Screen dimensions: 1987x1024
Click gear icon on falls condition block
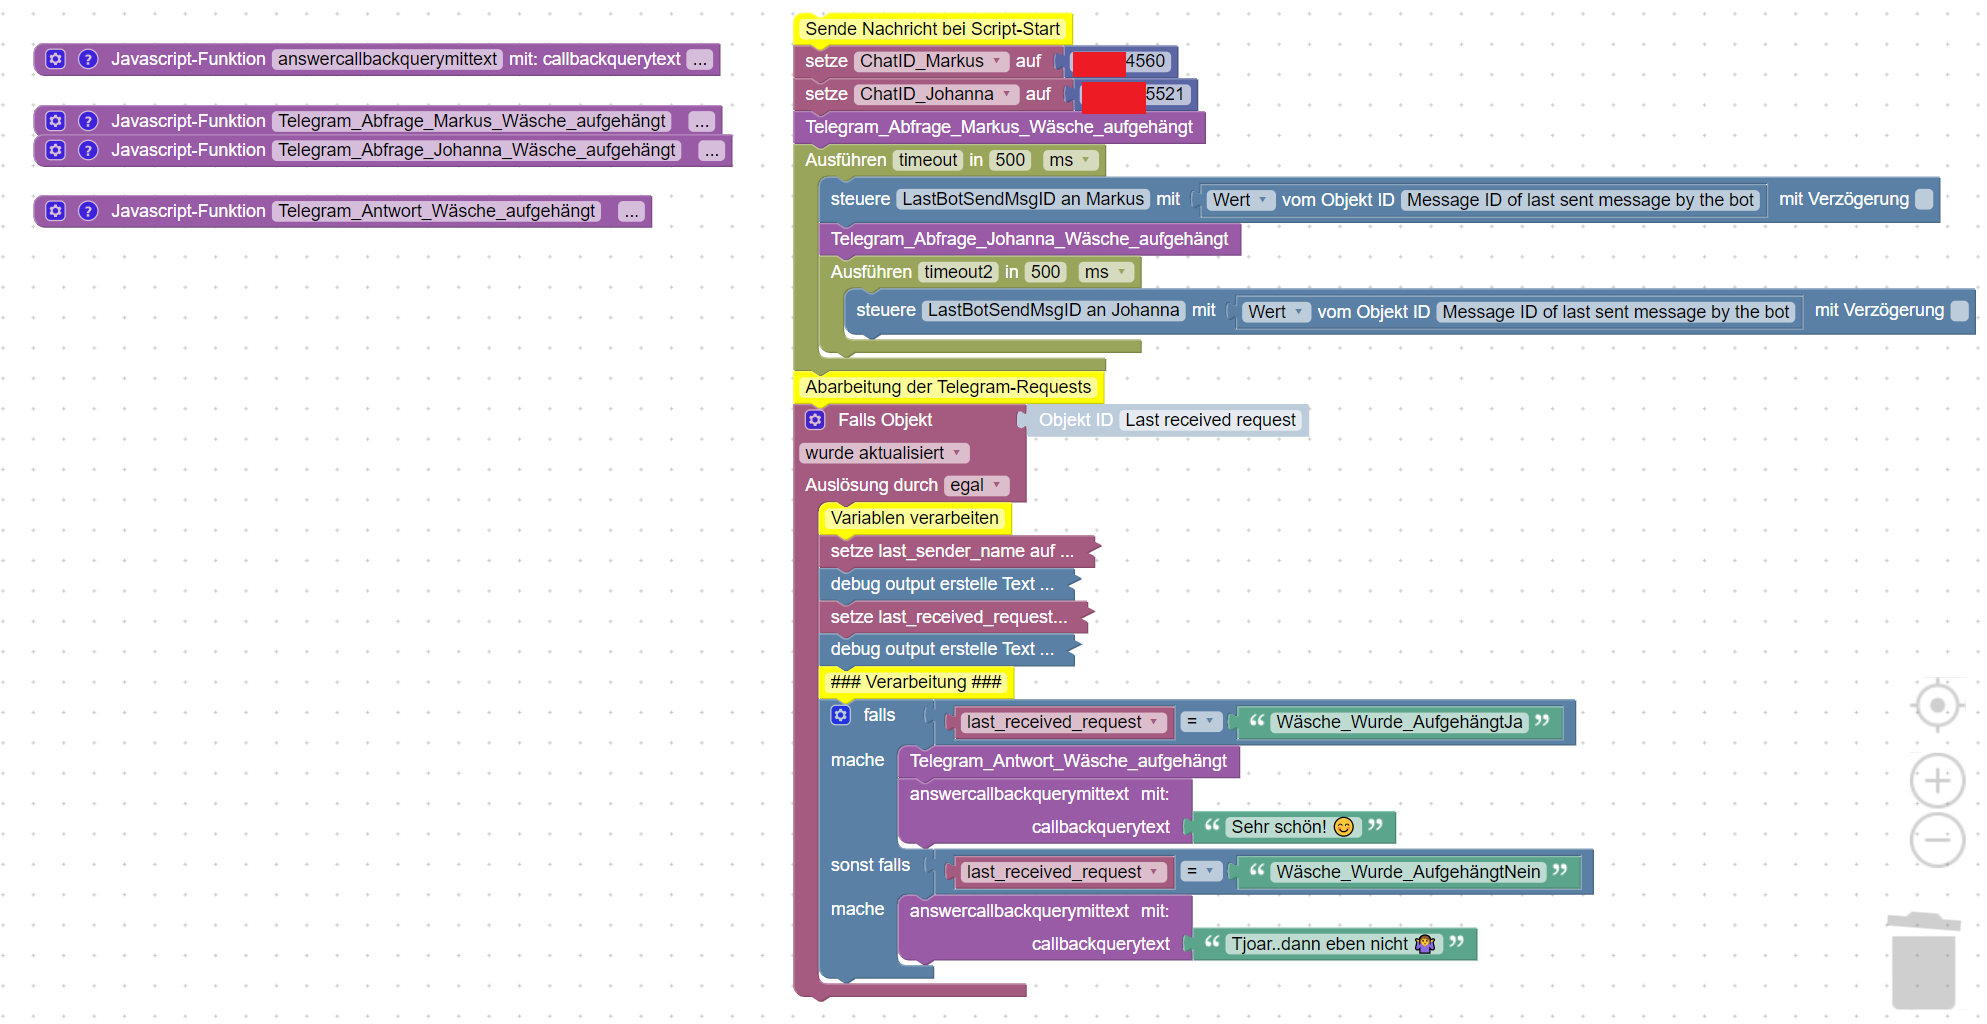[841, 715]
